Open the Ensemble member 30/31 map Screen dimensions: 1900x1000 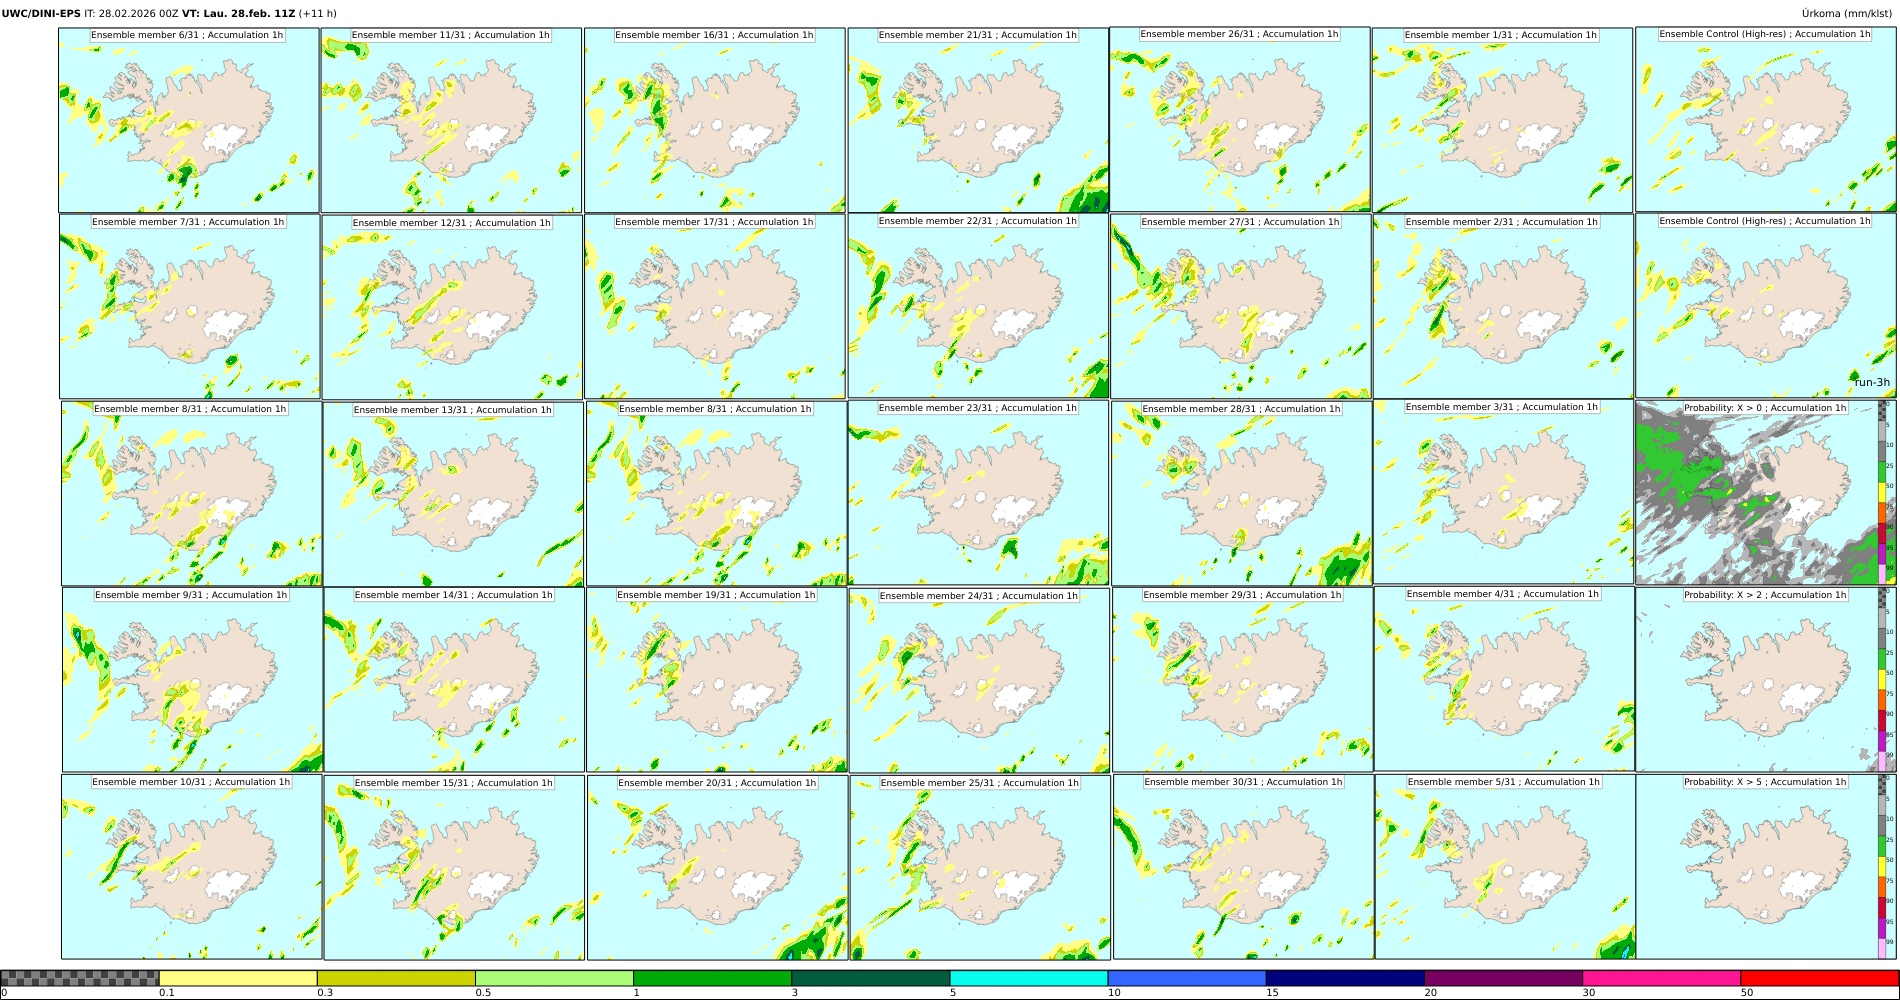(x=1243, y=867)
